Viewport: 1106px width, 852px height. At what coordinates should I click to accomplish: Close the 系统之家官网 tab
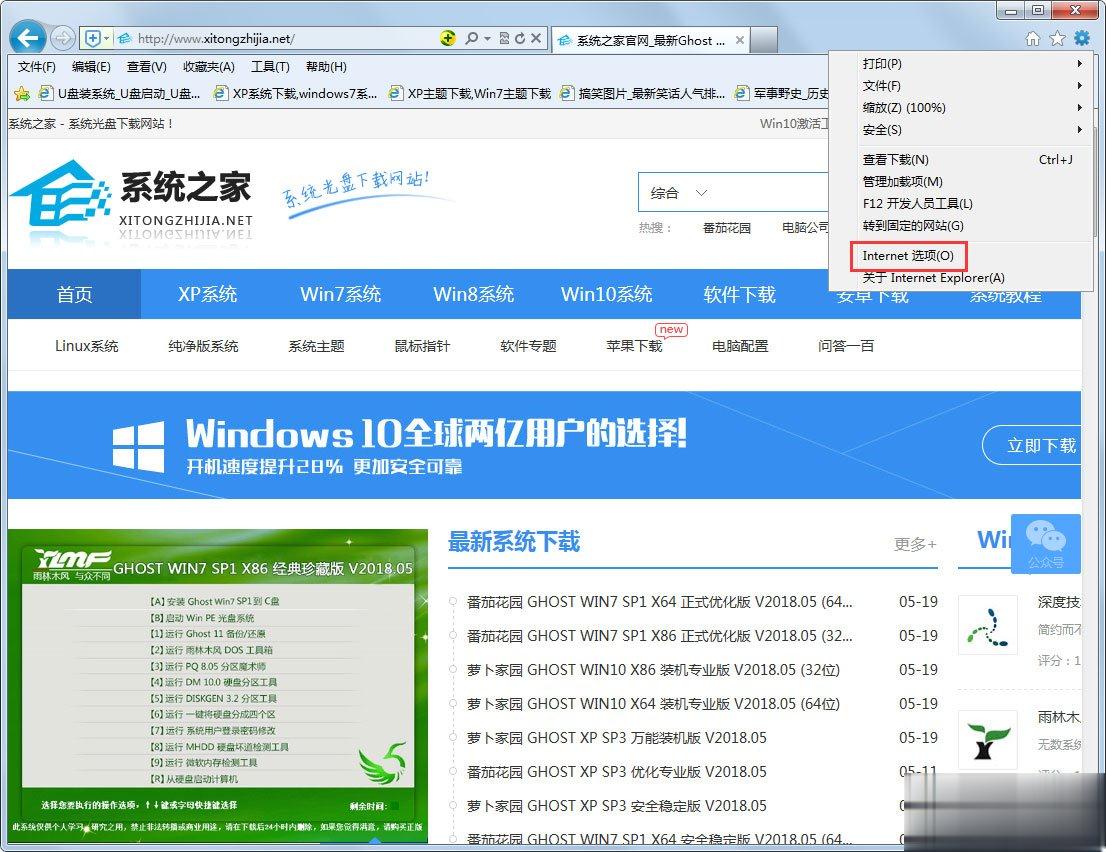(x=739, y=40)
